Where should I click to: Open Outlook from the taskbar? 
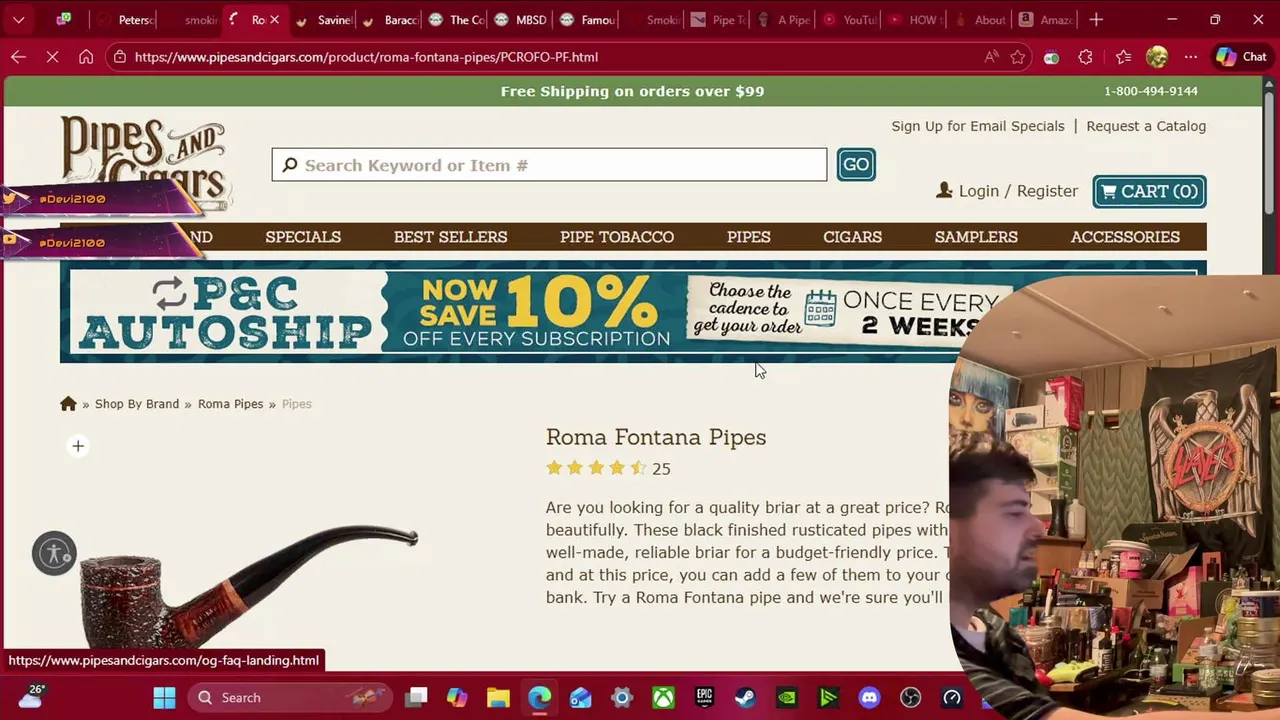pyautogui.click(x=581, y=697)
